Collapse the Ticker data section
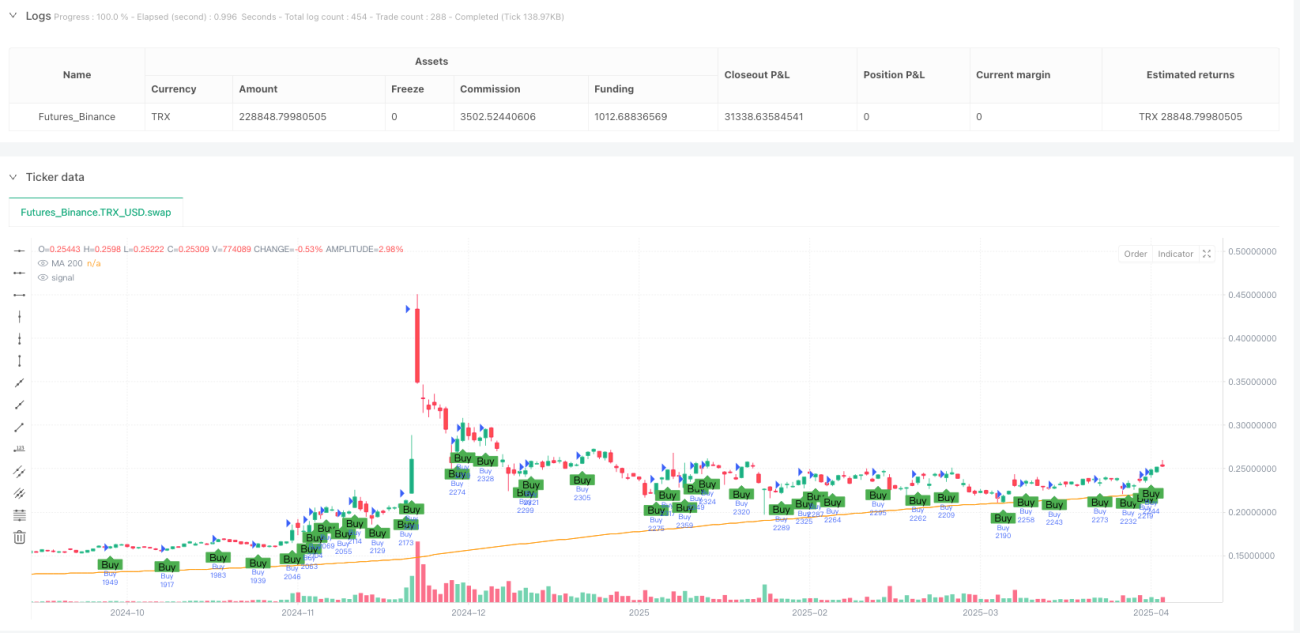This screenshot has width=1300, height=633. (x=13, y=177)
